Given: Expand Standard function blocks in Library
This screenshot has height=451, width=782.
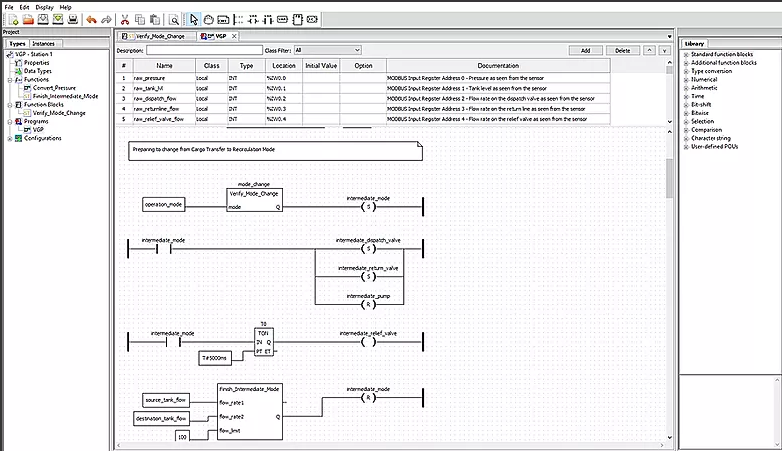Looking at the screenshot, I should pyautogui.click(x=686, y=54).
